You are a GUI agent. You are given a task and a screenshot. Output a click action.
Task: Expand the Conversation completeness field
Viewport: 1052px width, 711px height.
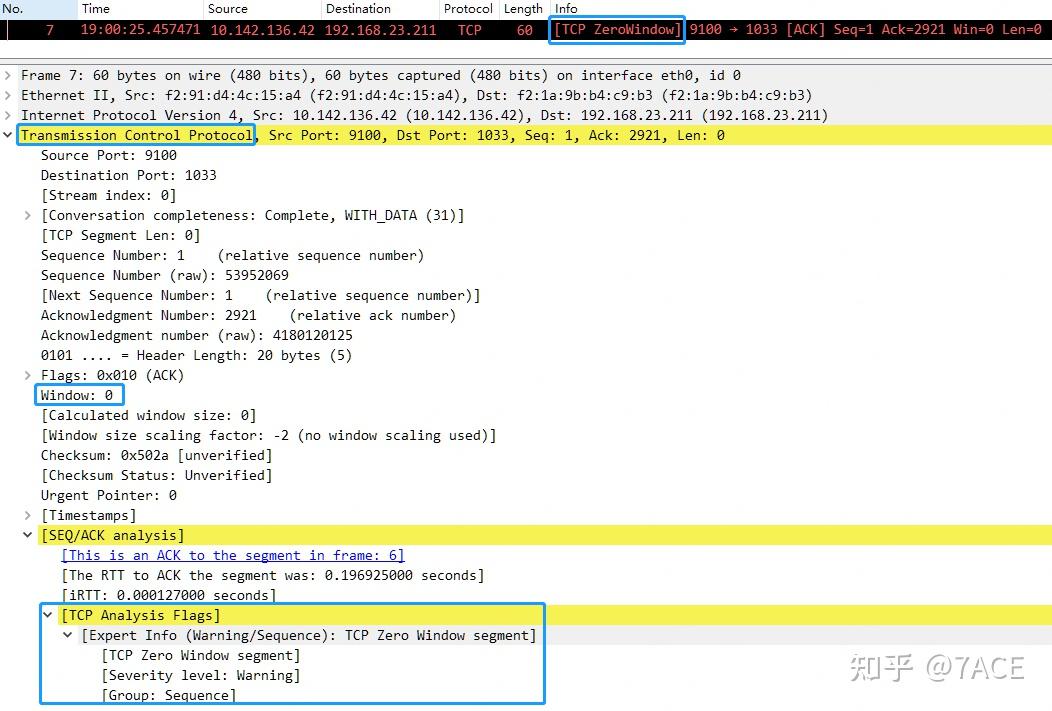27,215
